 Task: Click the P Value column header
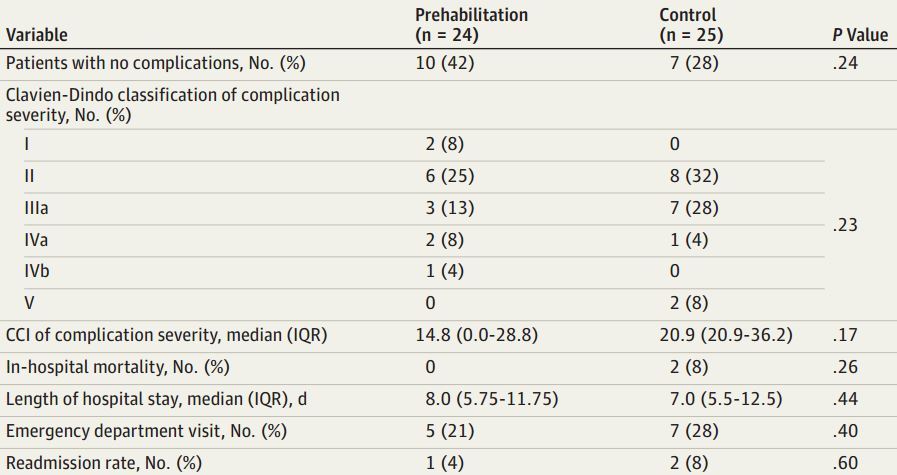(x=859, y=35)
